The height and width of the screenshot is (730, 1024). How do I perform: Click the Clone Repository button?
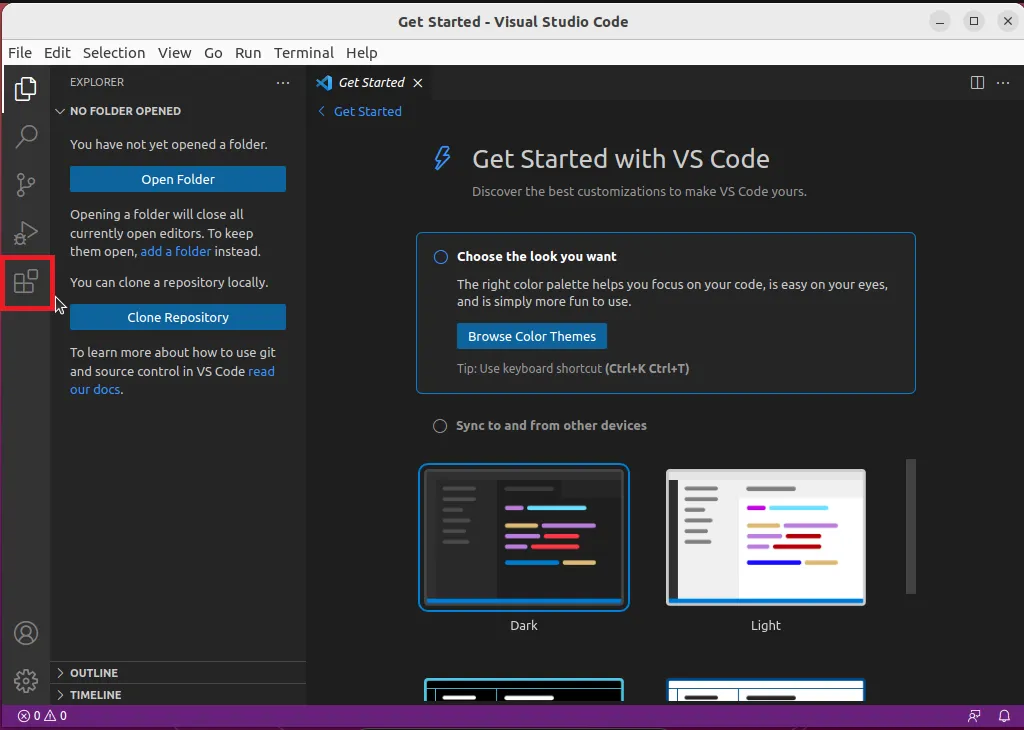pos(178,317)
